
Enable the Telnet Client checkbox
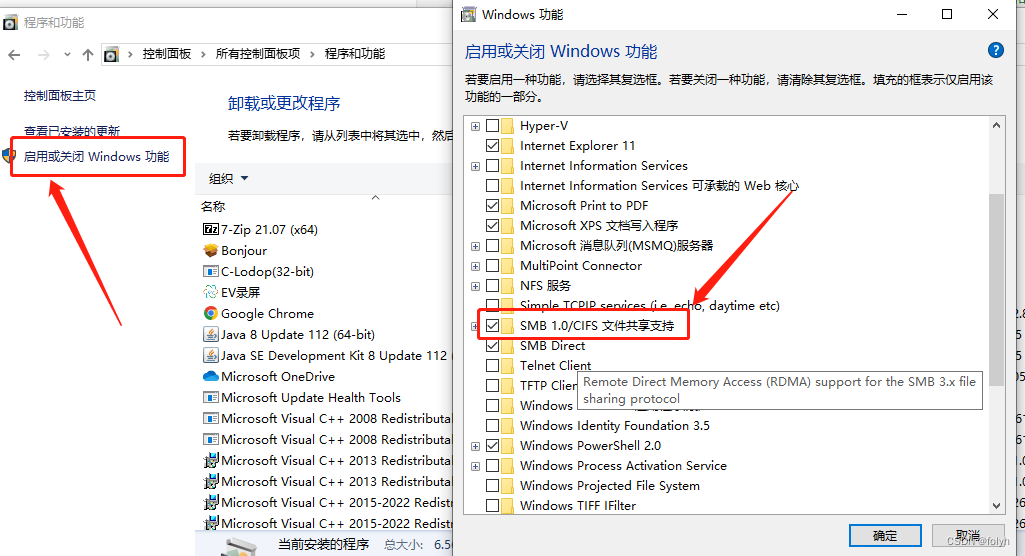[x=493, y=365]
